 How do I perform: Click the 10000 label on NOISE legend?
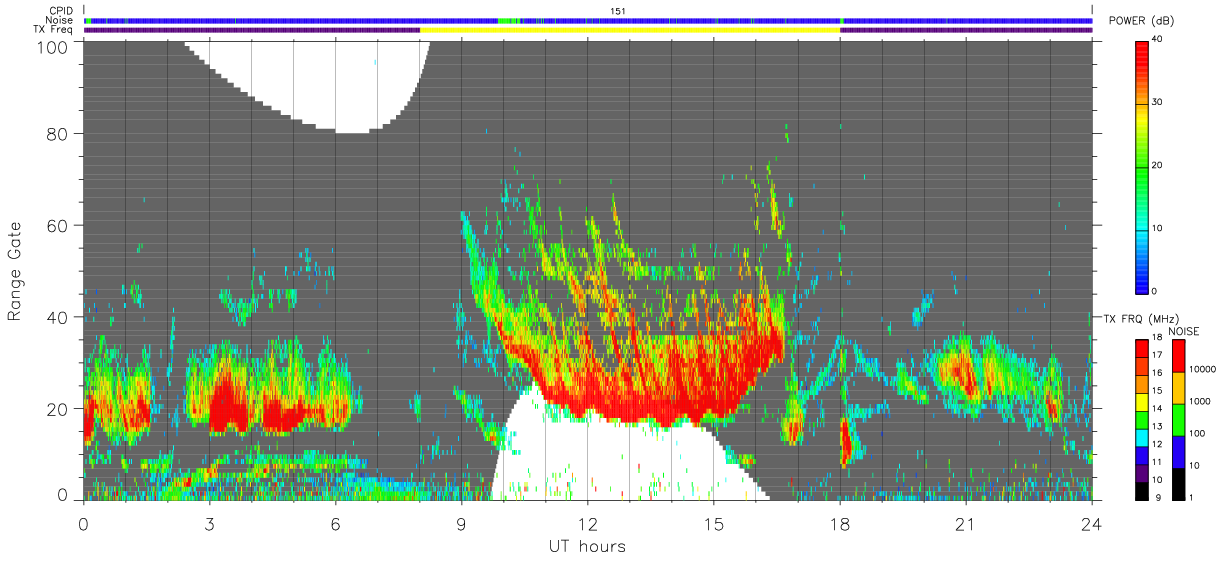point(1204,369)
